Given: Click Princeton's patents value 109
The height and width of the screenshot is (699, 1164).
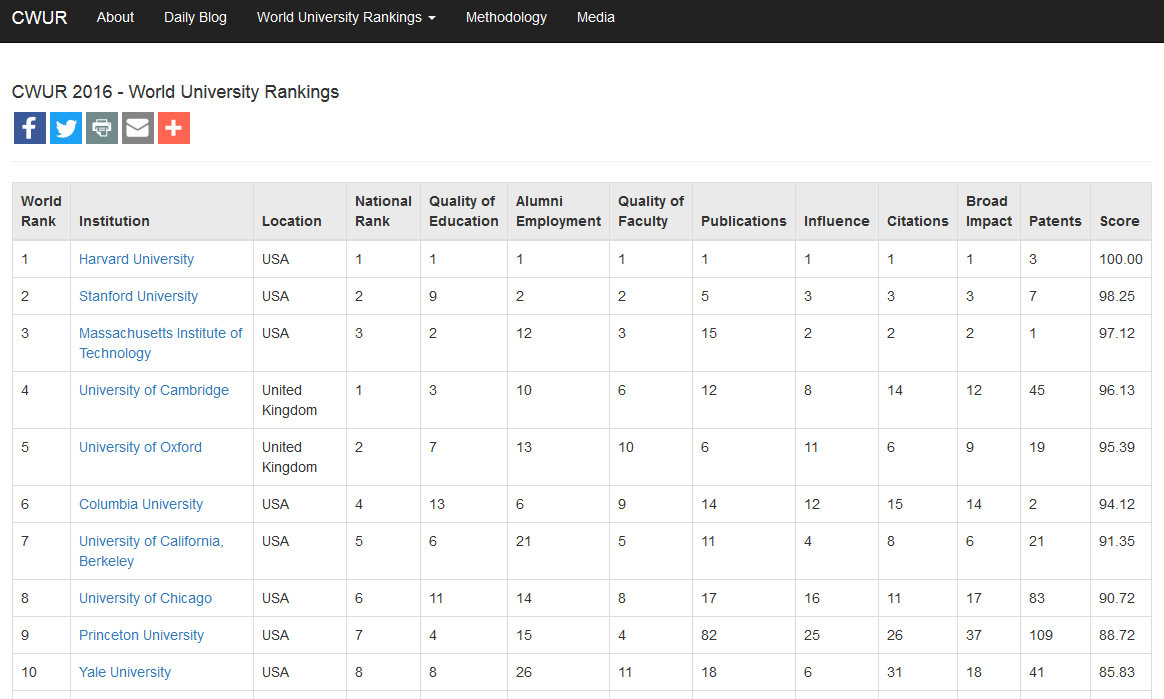Looking at the screenshot, I should click(1041, 635).
